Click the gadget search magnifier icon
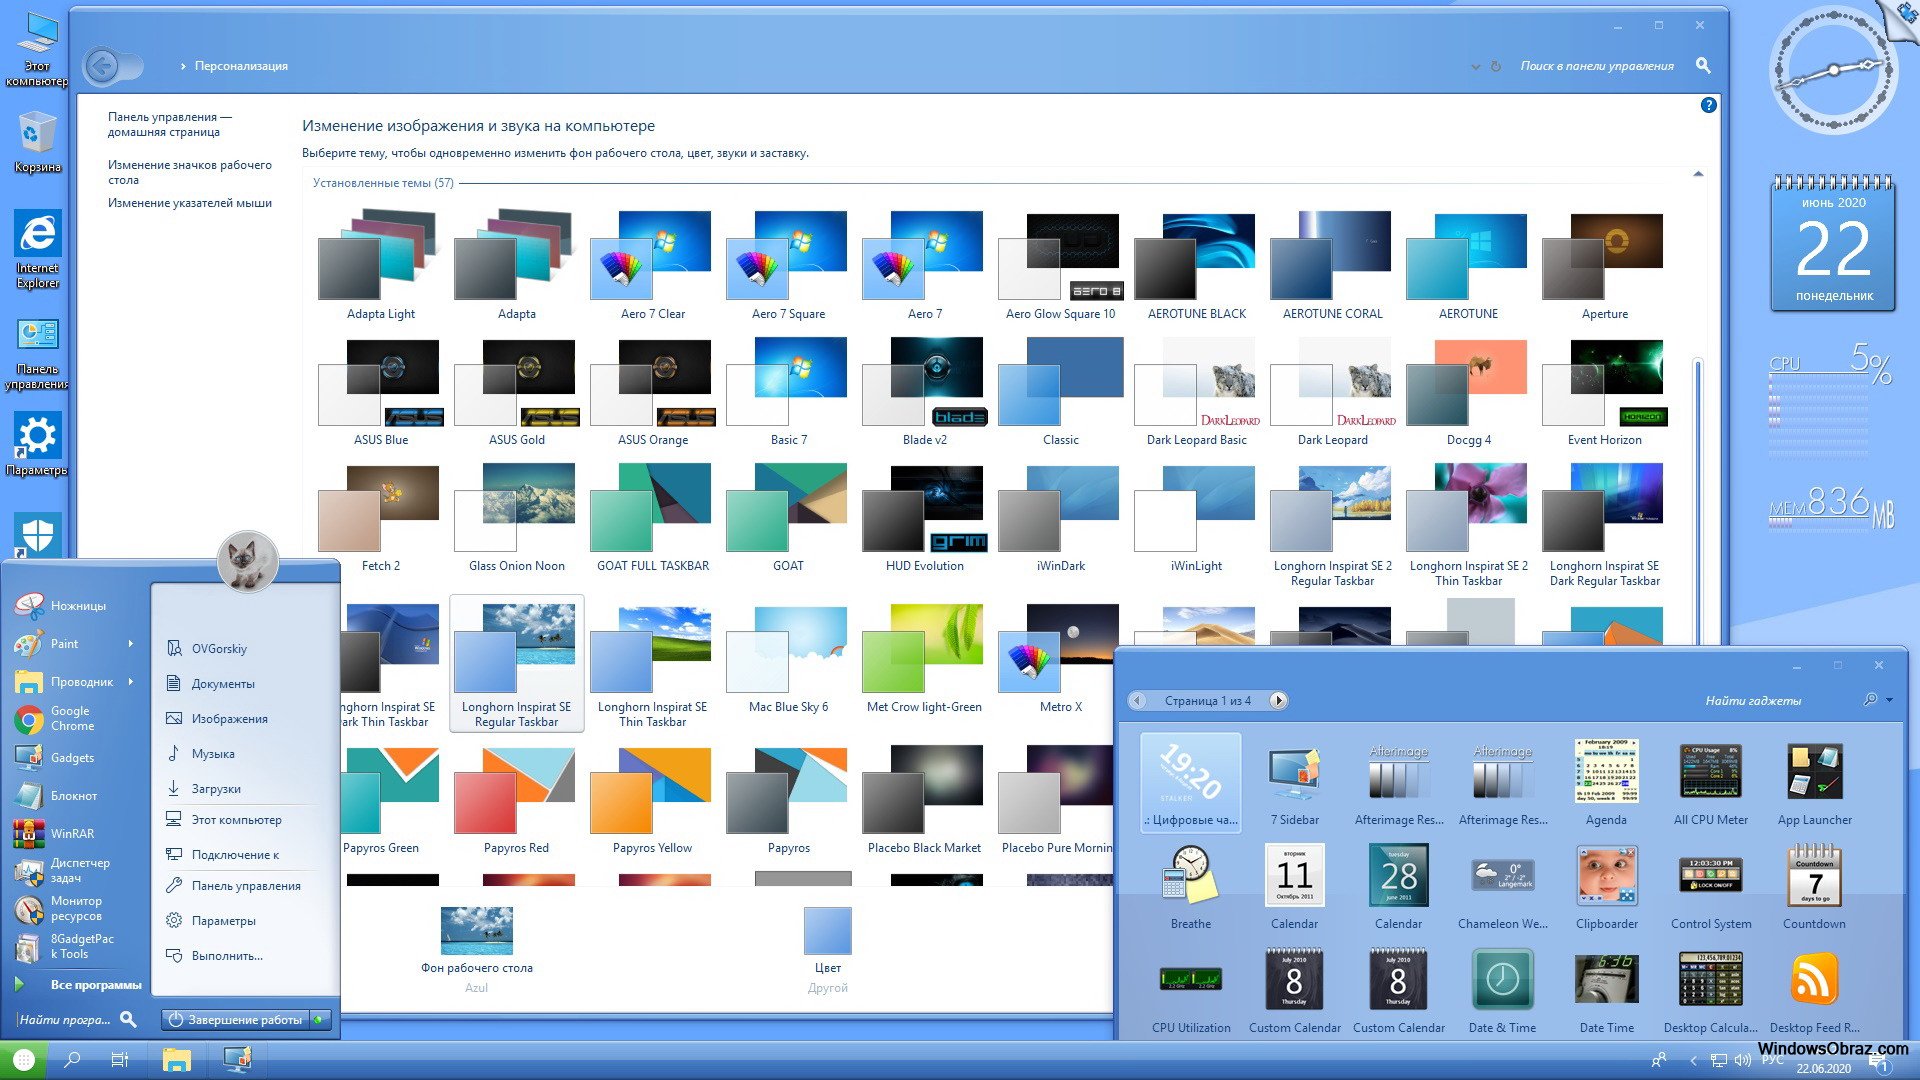The width and height of the screenshot is (1920, 1080). 1870,700
